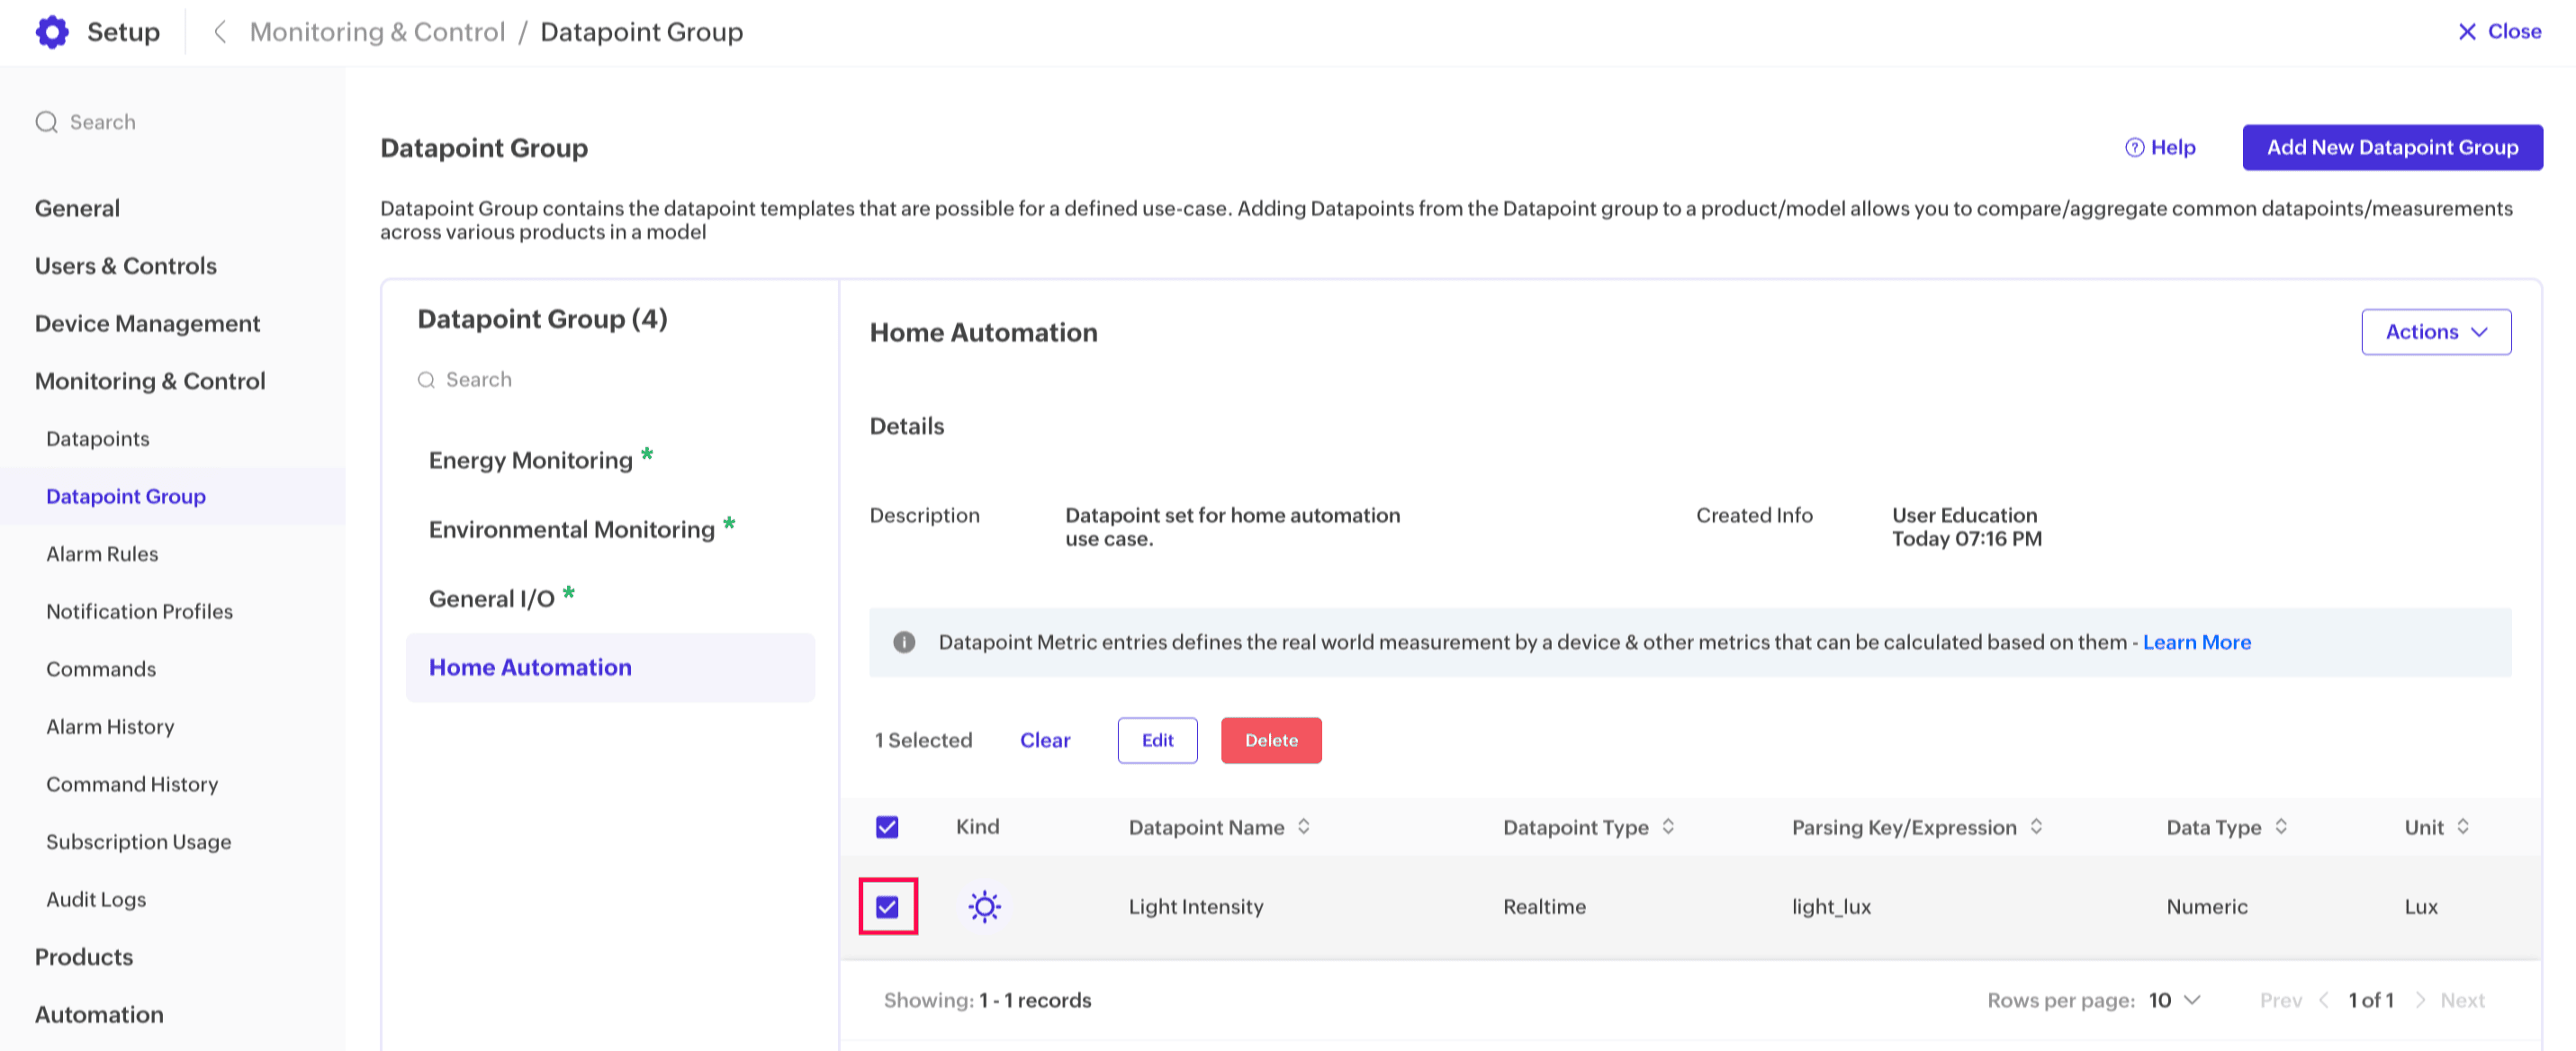
Task: Open Alarm Rules in sidebar
Action: pyautogui.click(x=102, y=554)
